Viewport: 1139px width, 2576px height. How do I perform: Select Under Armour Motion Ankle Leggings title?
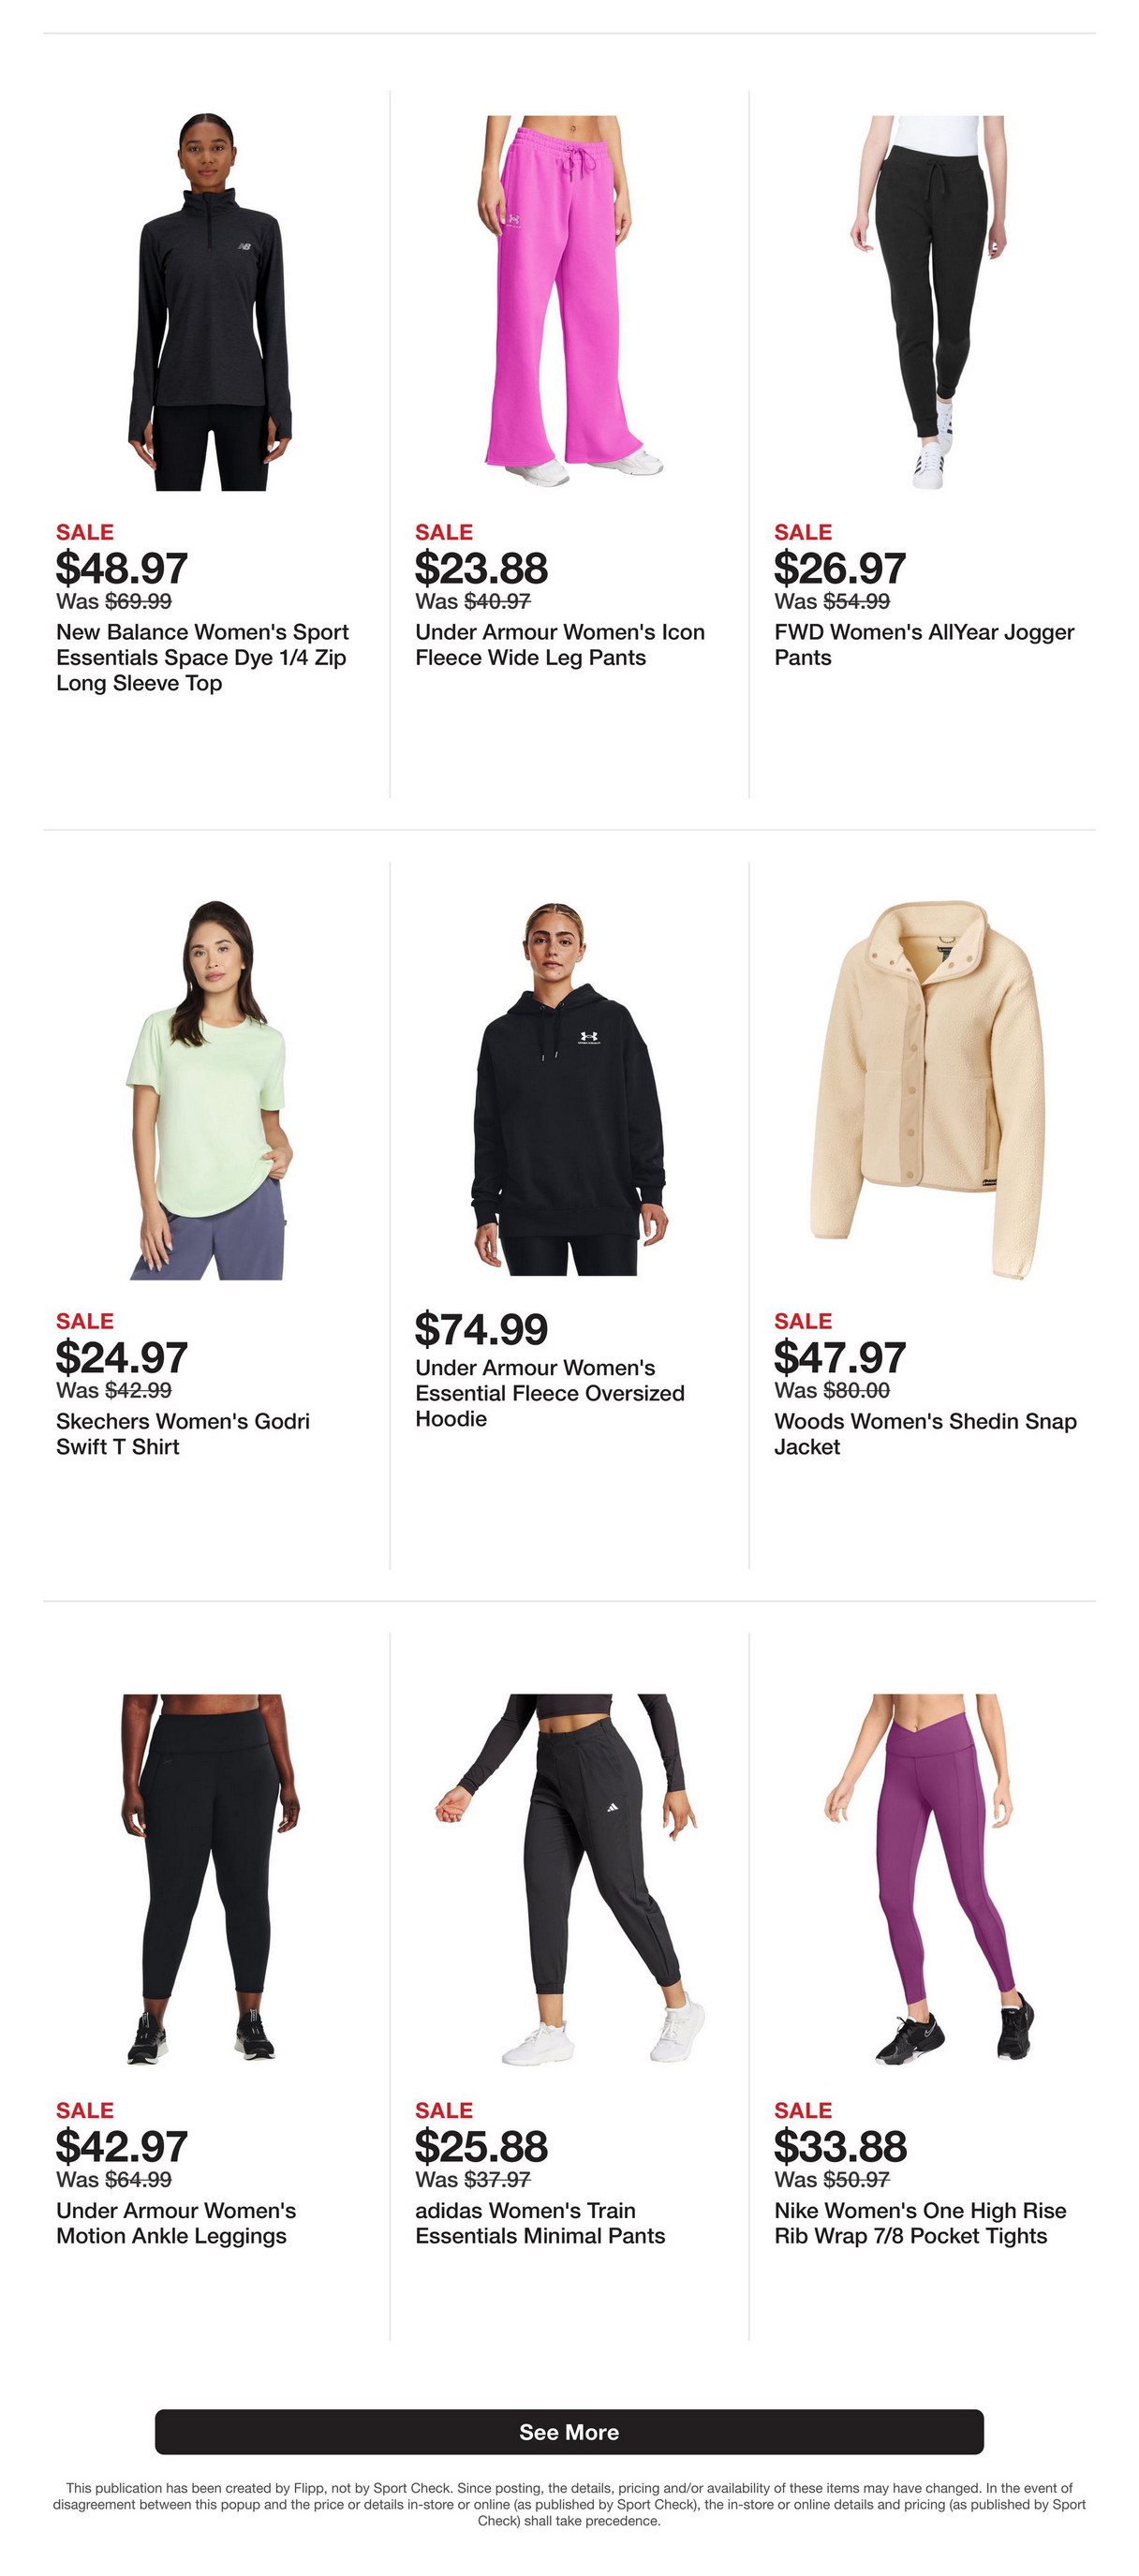176,2223
